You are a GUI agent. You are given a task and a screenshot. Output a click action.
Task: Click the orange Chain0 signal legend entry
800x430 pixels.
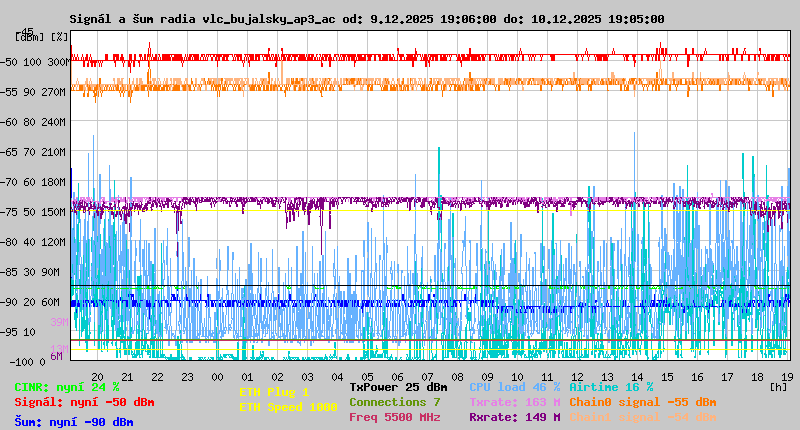coord(642,402)
